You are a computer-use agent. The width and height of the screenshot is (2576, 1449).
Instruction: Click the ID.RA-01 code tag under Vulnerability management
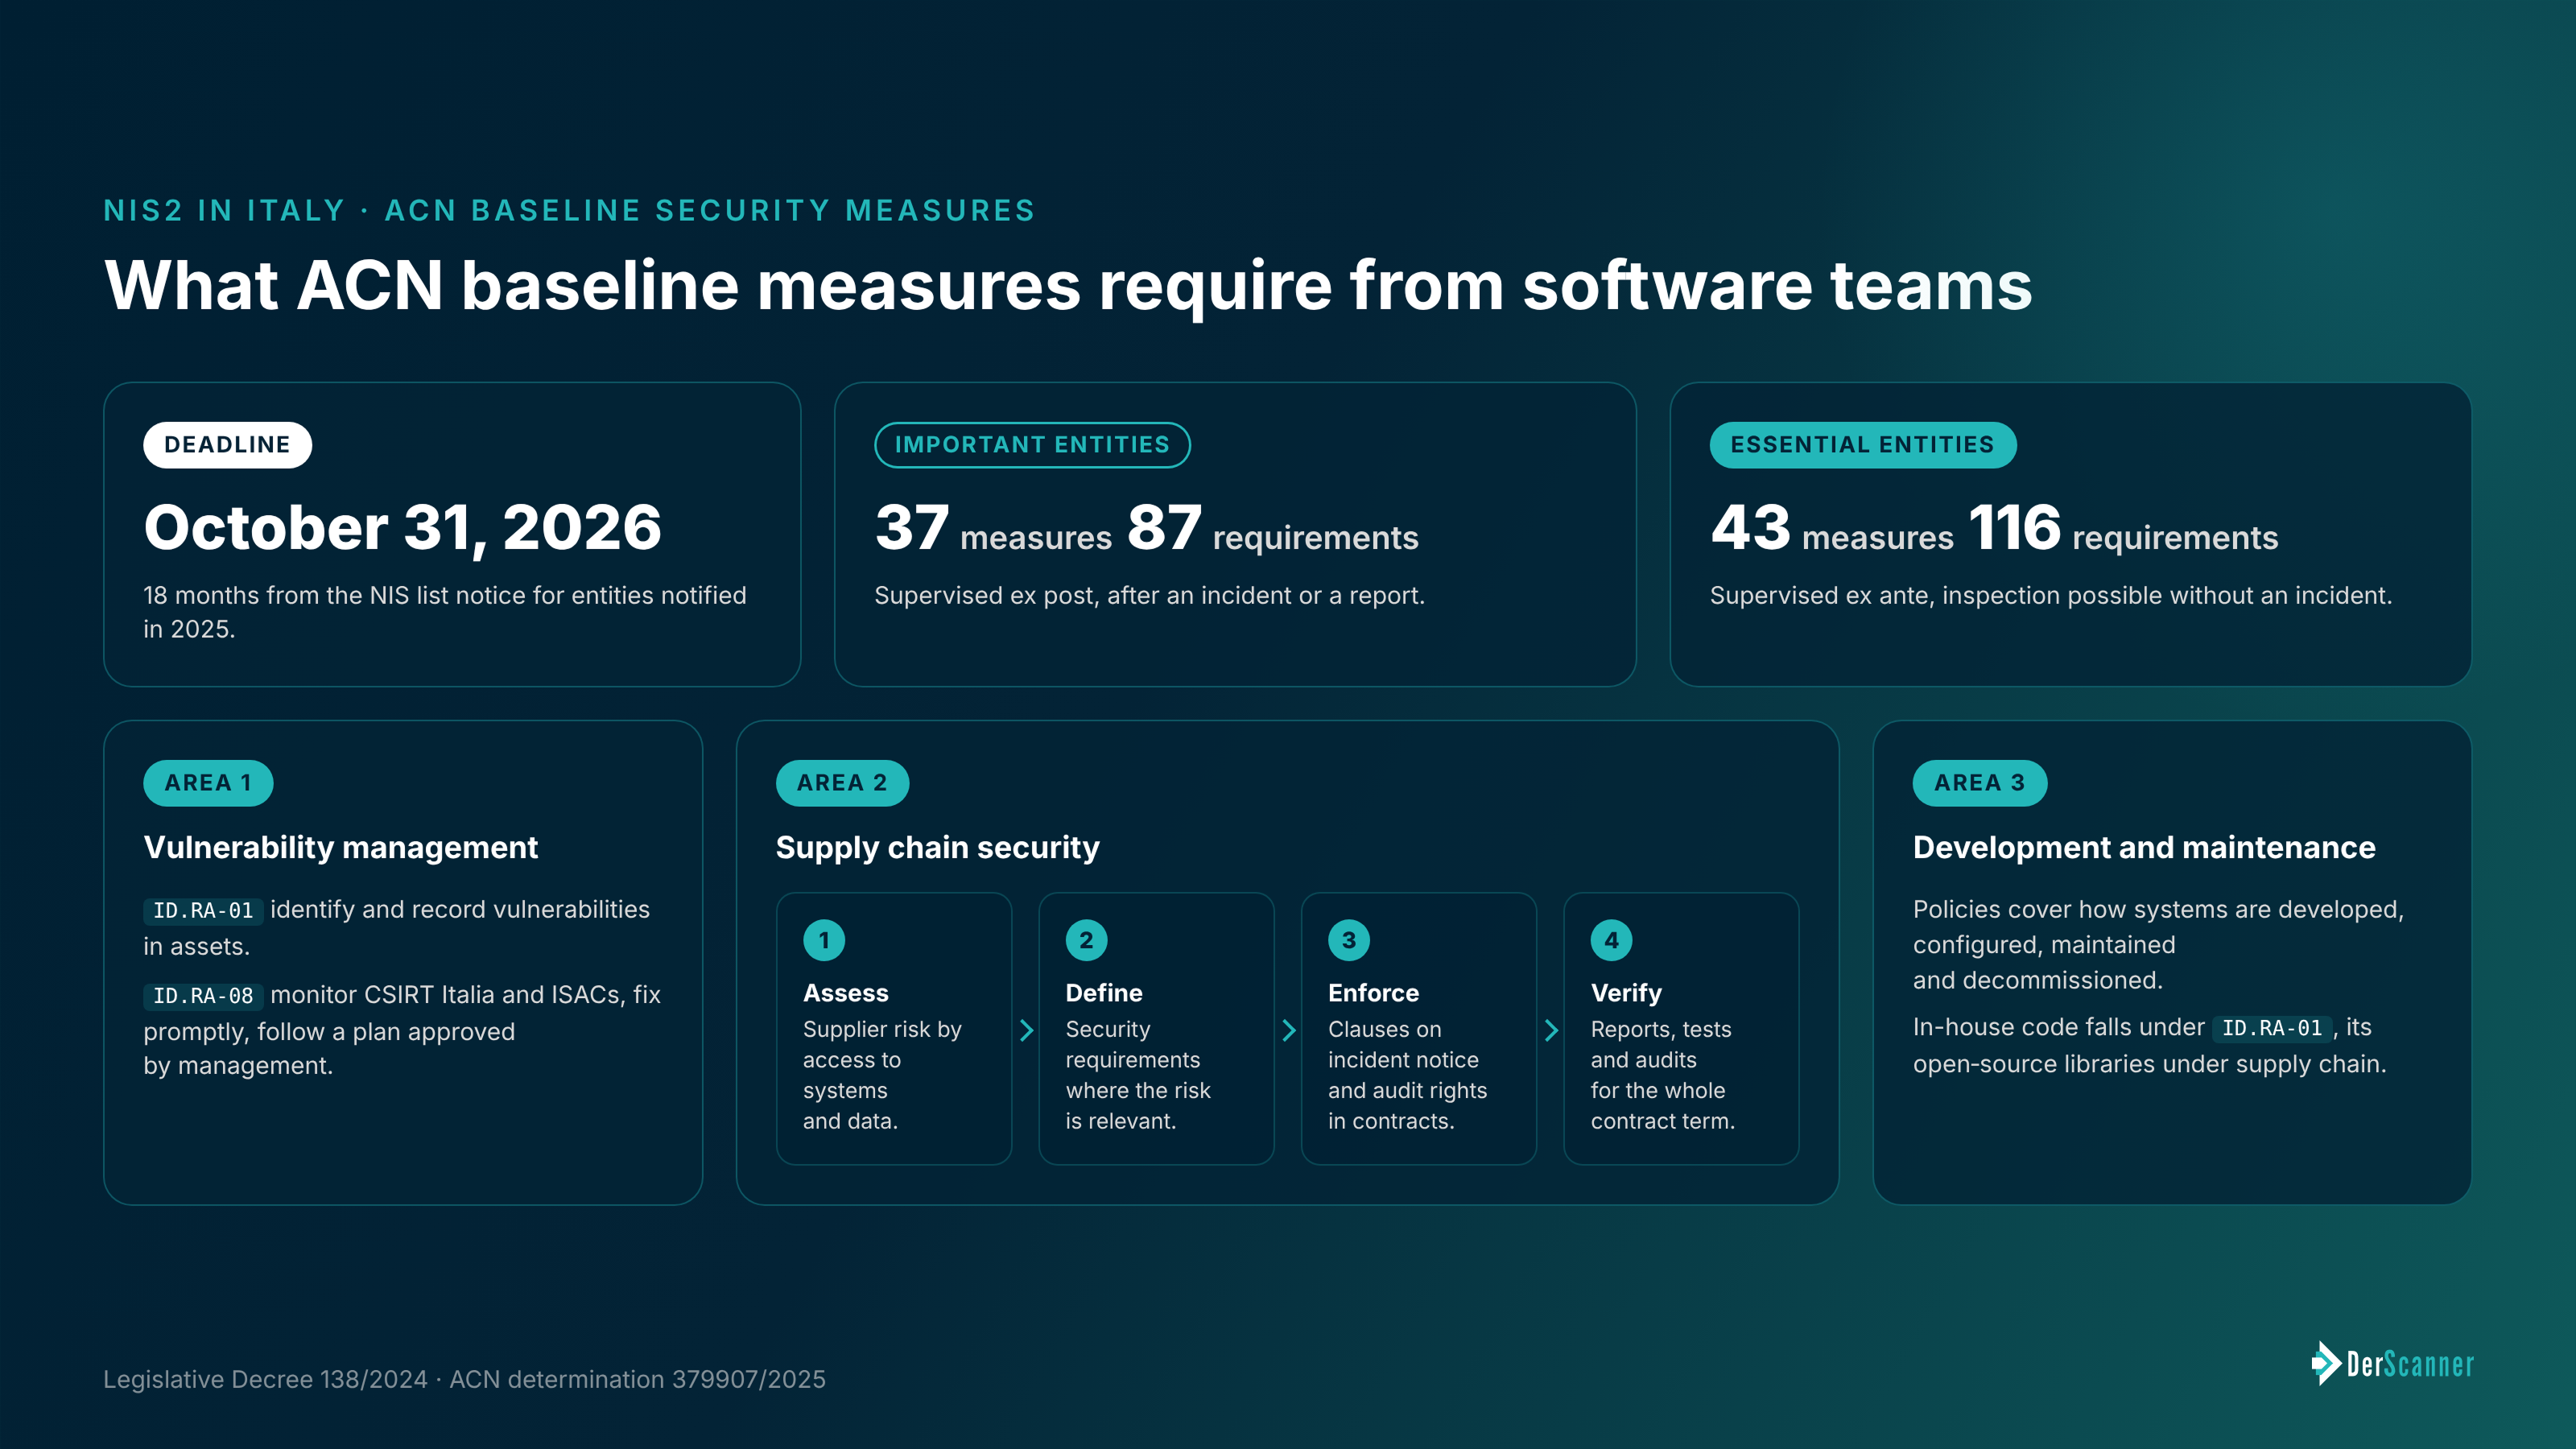click(x=203, y=911)
